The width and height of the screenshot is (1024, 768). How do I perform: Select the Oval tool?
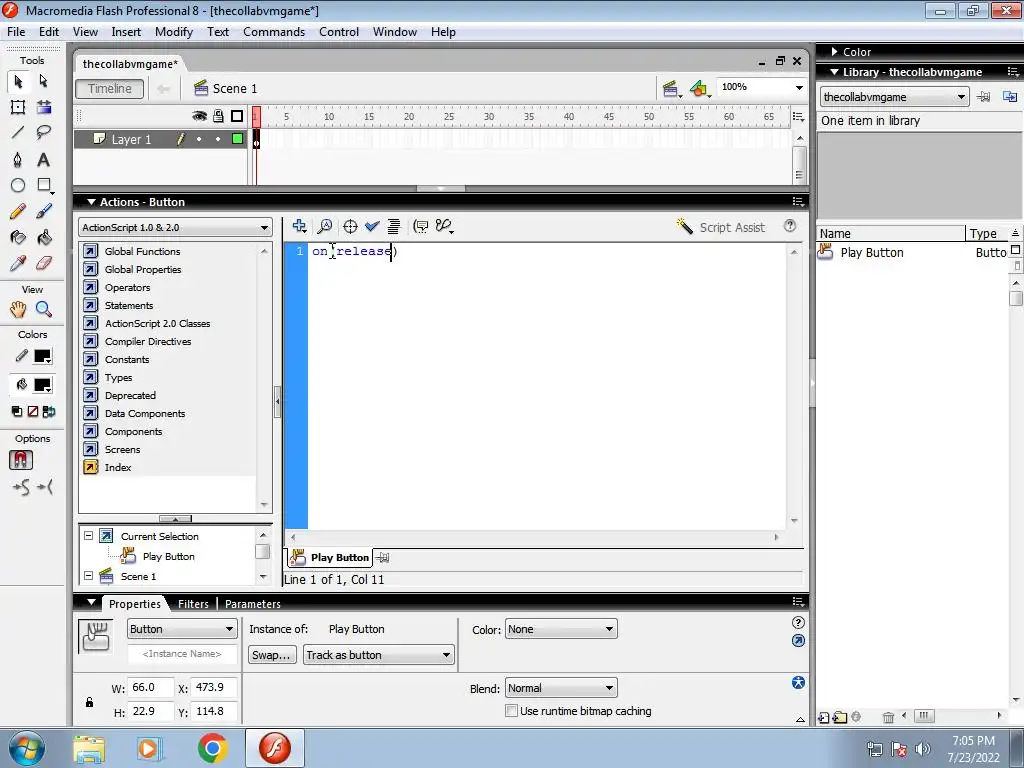[x=18, y=185]
